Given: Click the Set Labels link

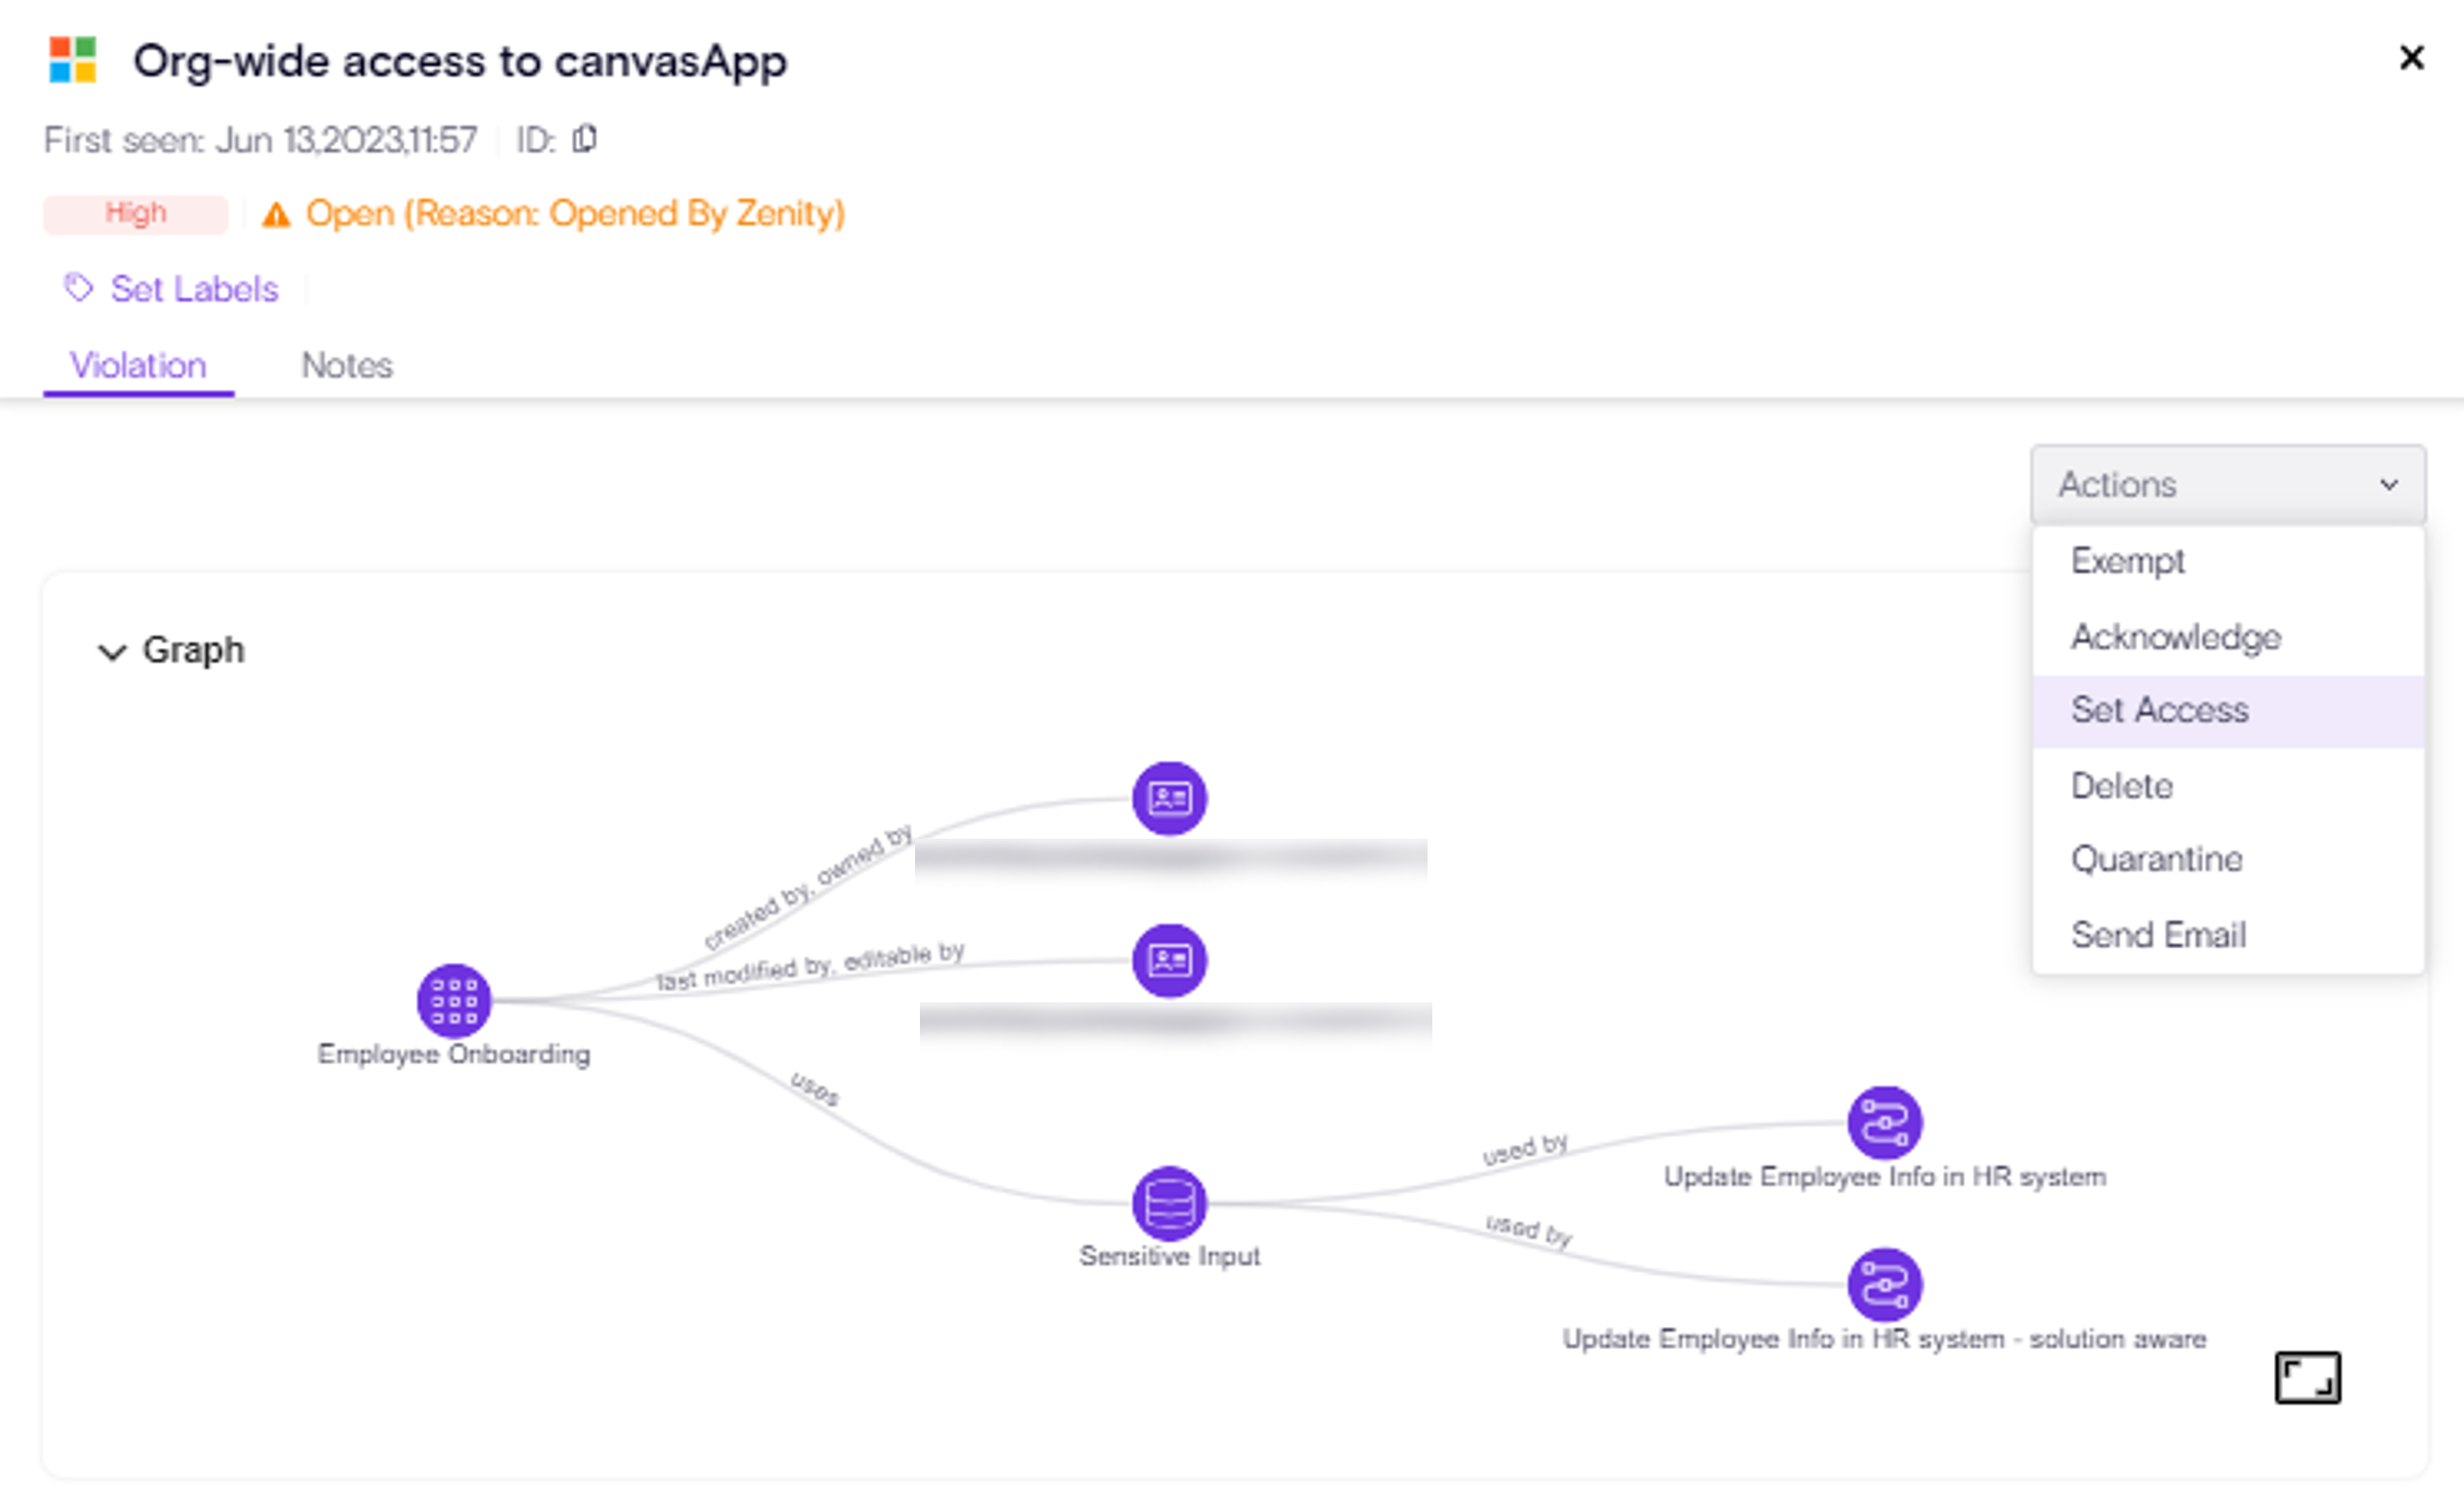Looking at the screenshot, I should tap(194, 289).
